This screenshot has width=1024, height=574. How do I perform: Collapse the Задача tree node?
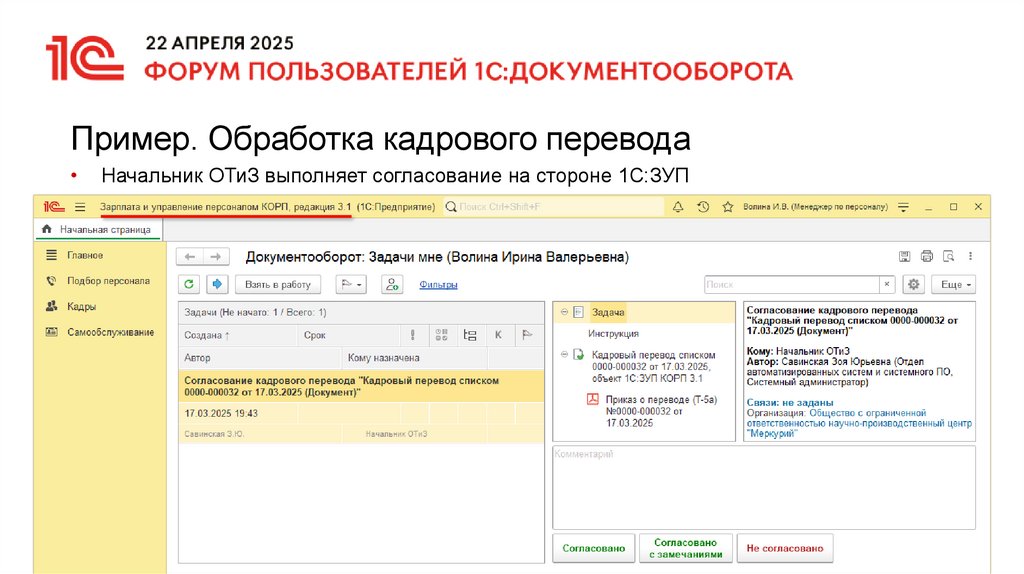click(x=564, y=312)
